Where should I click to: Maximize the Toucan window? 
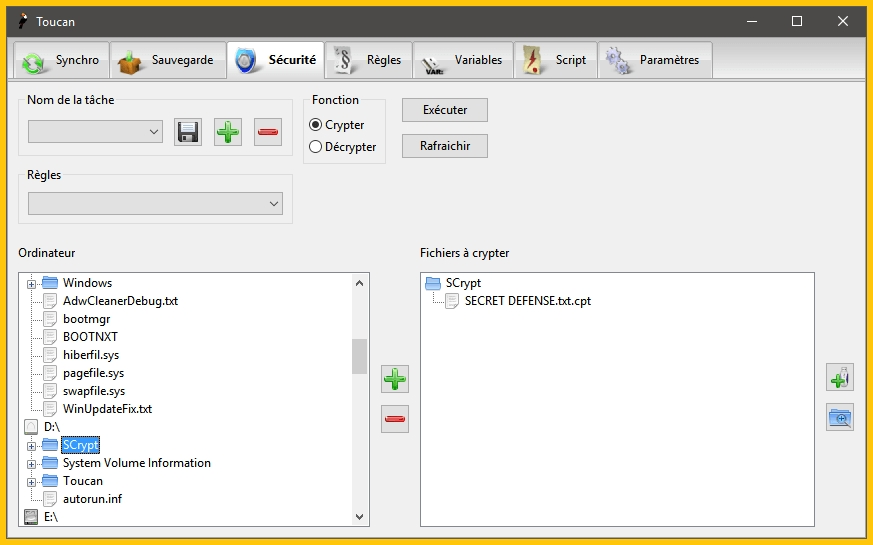pos(797,21)
